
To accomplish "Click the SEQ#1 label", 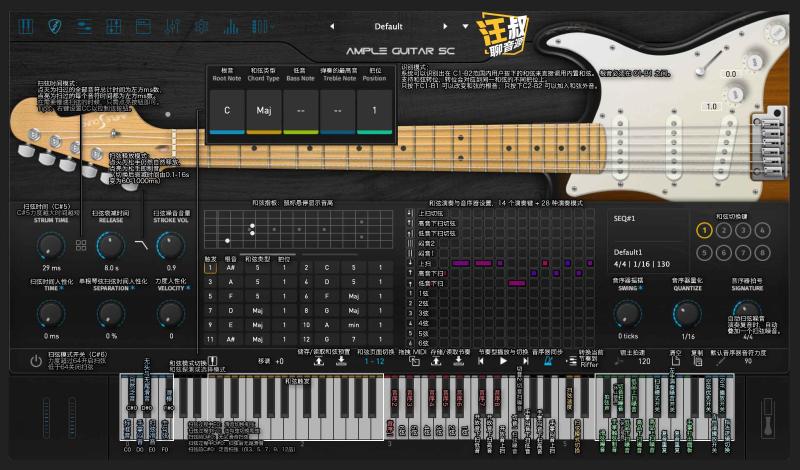I will [624, 218].
